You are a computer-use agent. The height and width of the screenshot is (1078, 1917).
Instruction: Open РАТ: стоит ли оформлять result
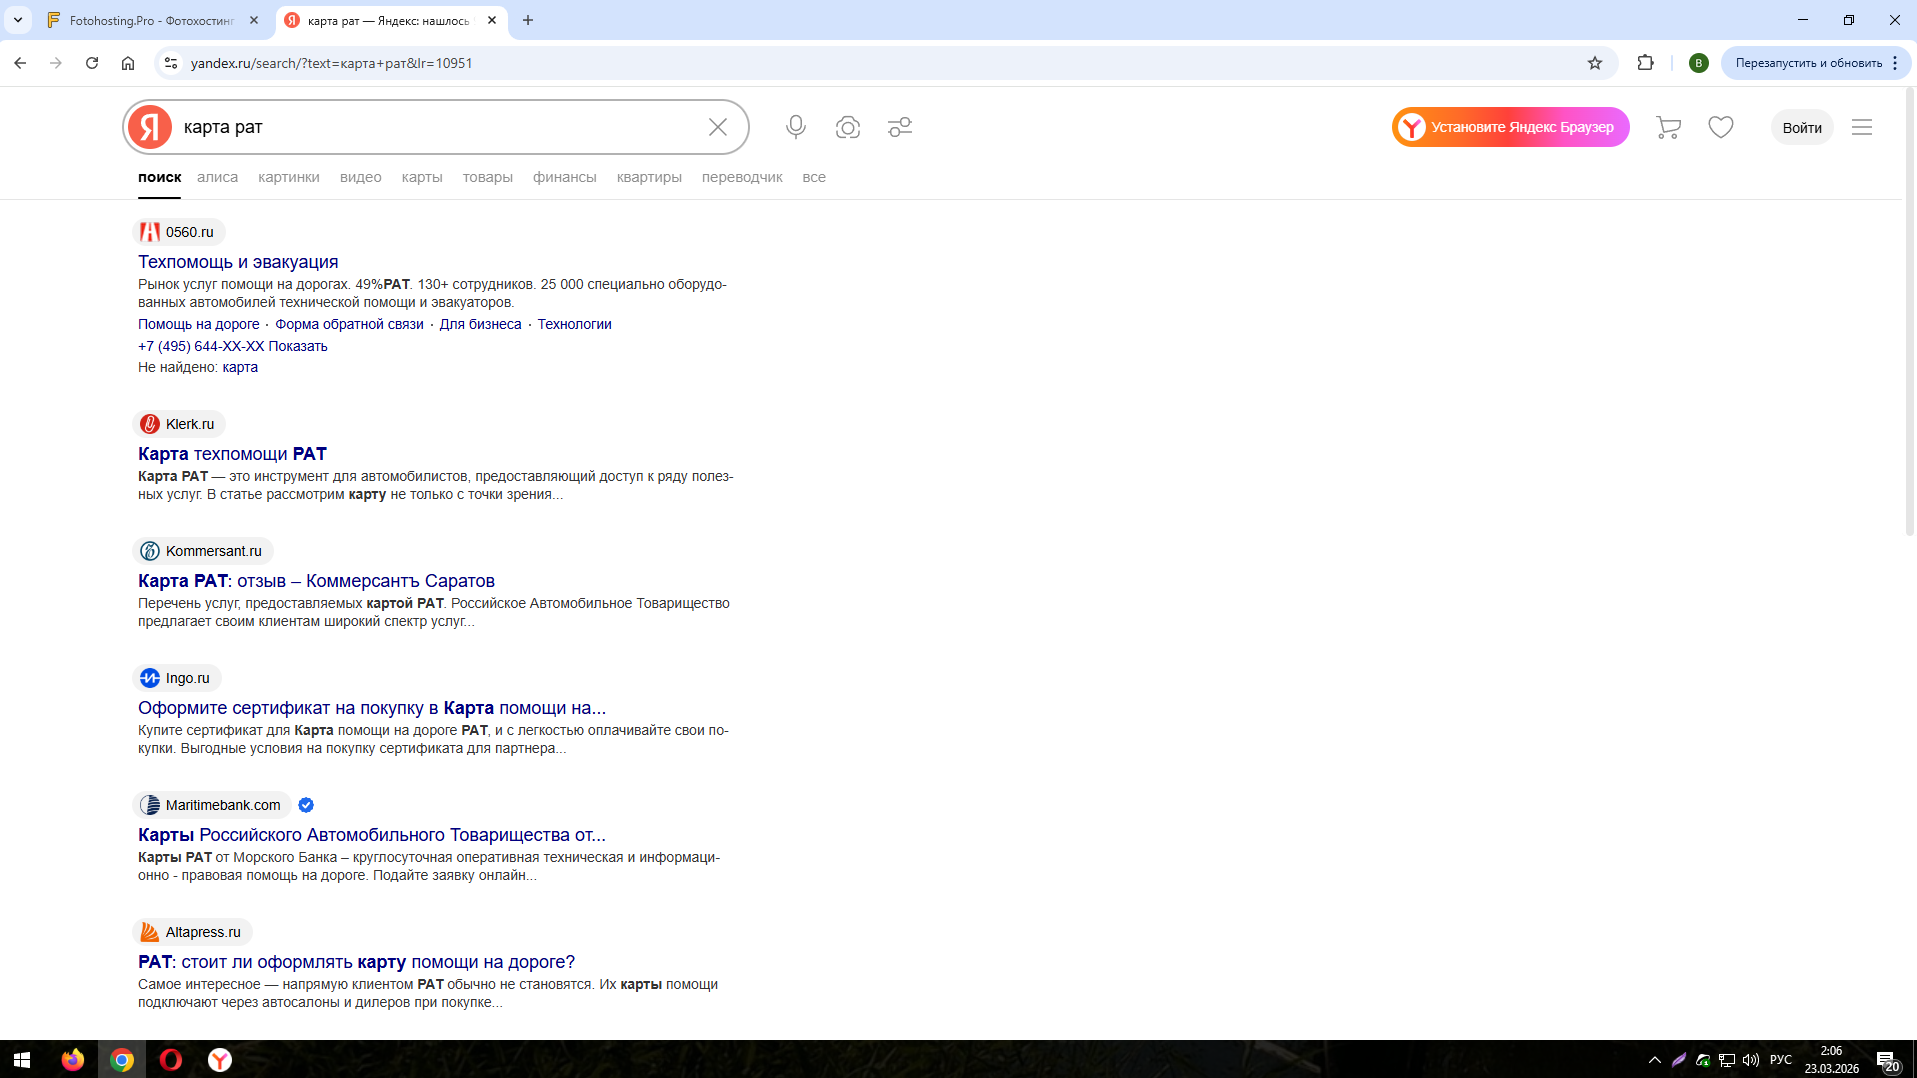tap(356, 962)
